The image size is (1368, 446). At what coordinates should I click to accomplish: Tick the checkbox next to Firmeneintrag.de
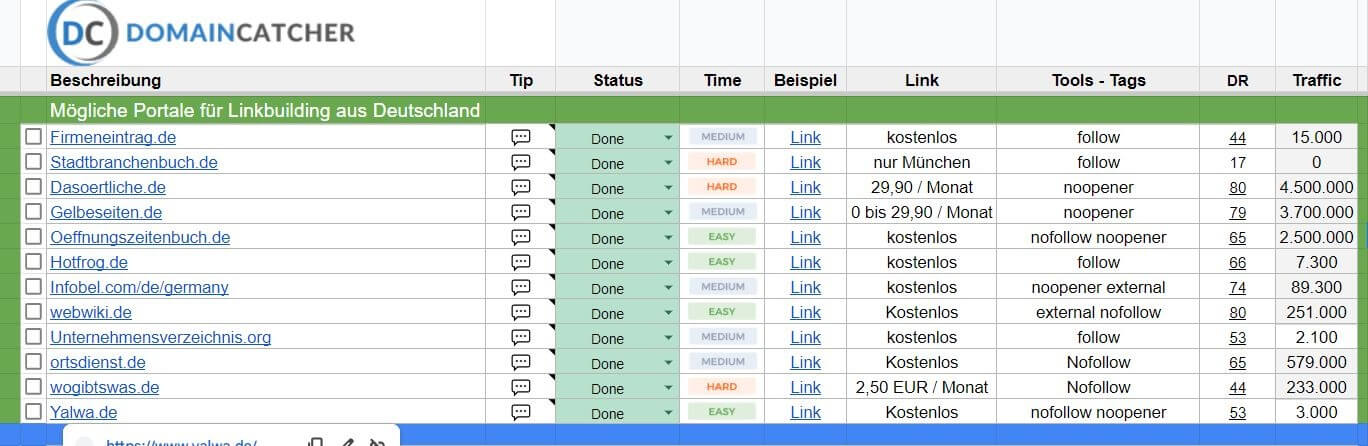(34, 137)
